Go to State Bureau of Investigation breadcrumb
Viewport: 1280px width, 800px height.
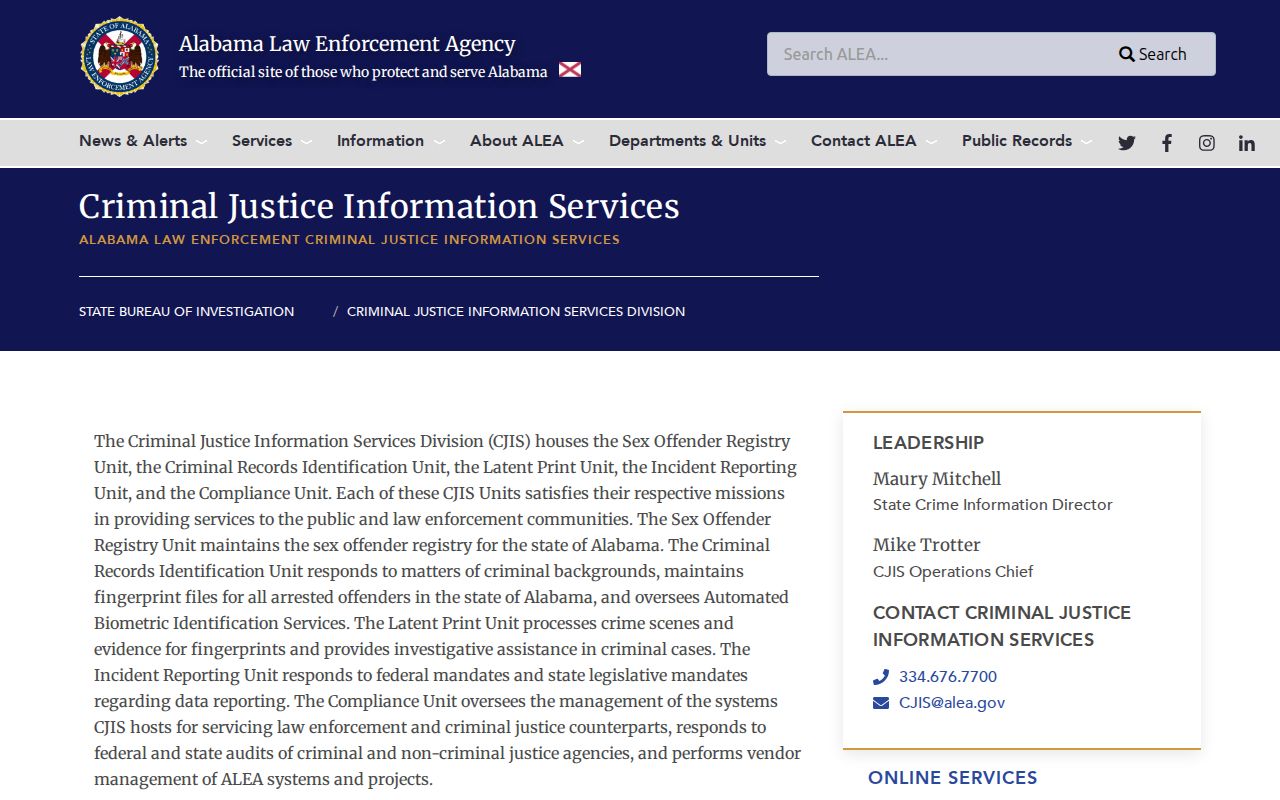[x=187, y=312]
